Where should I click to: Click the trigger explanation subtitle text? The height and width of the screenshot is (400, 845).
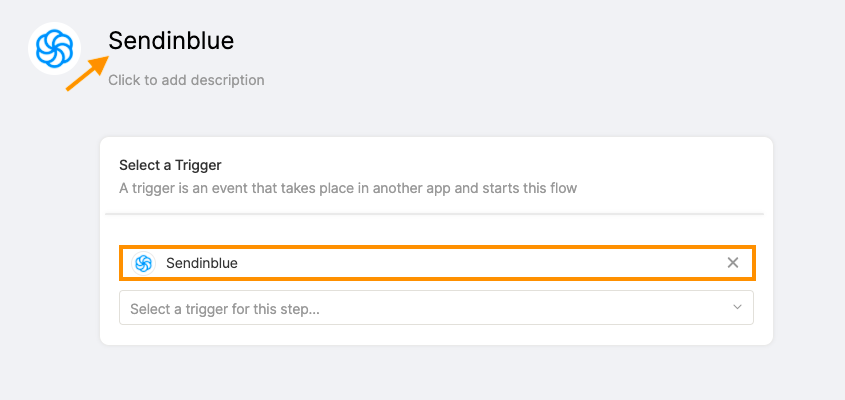pos(348,189)
